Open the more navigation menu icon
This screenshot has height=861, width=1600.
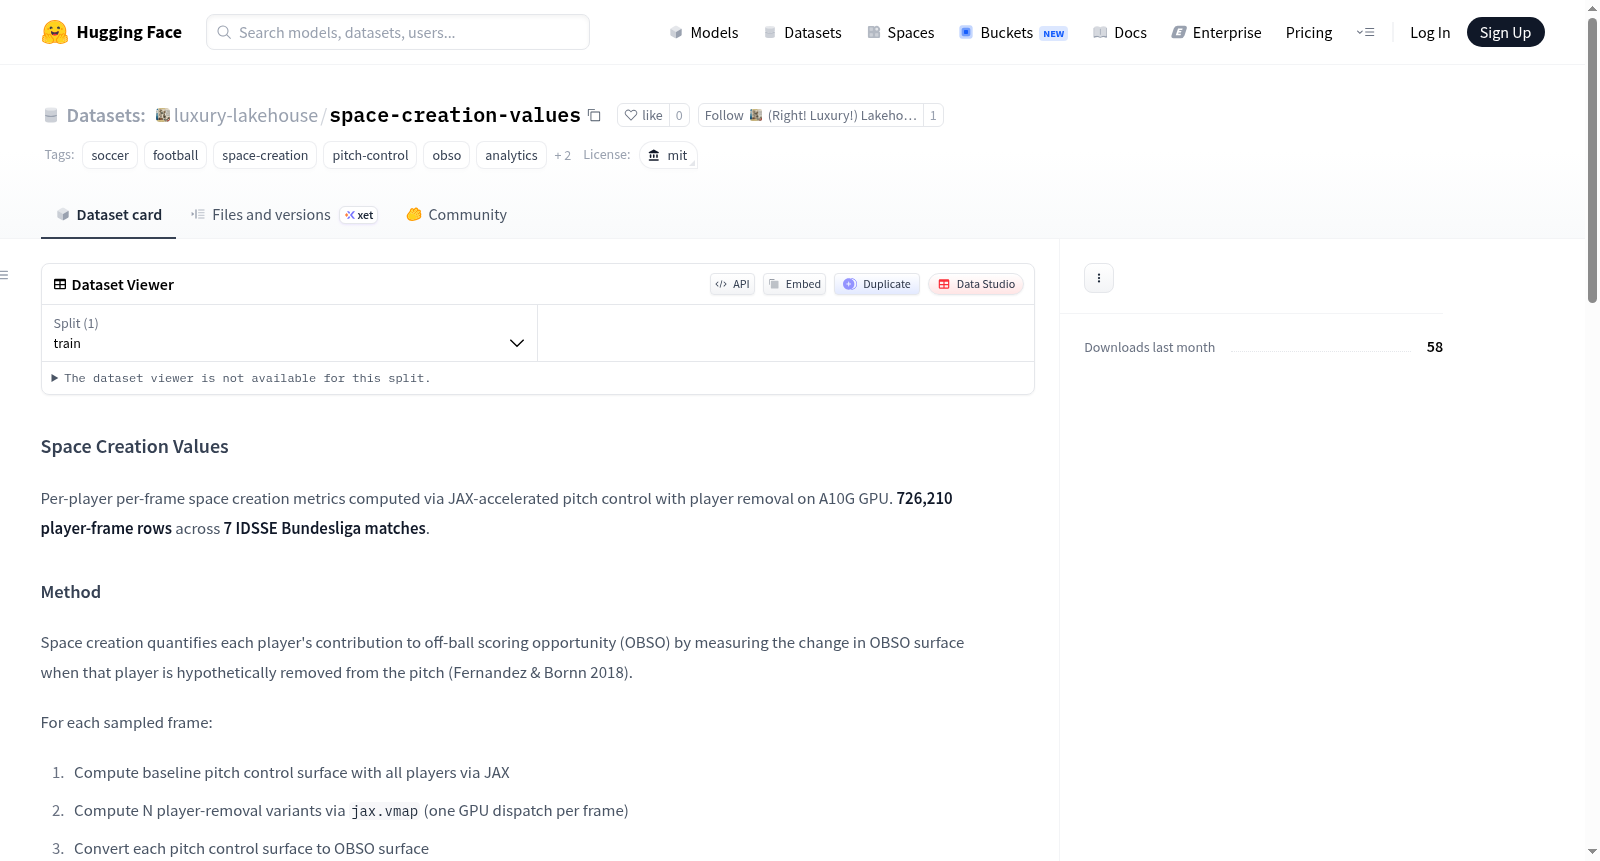(x=1365, y=32)
